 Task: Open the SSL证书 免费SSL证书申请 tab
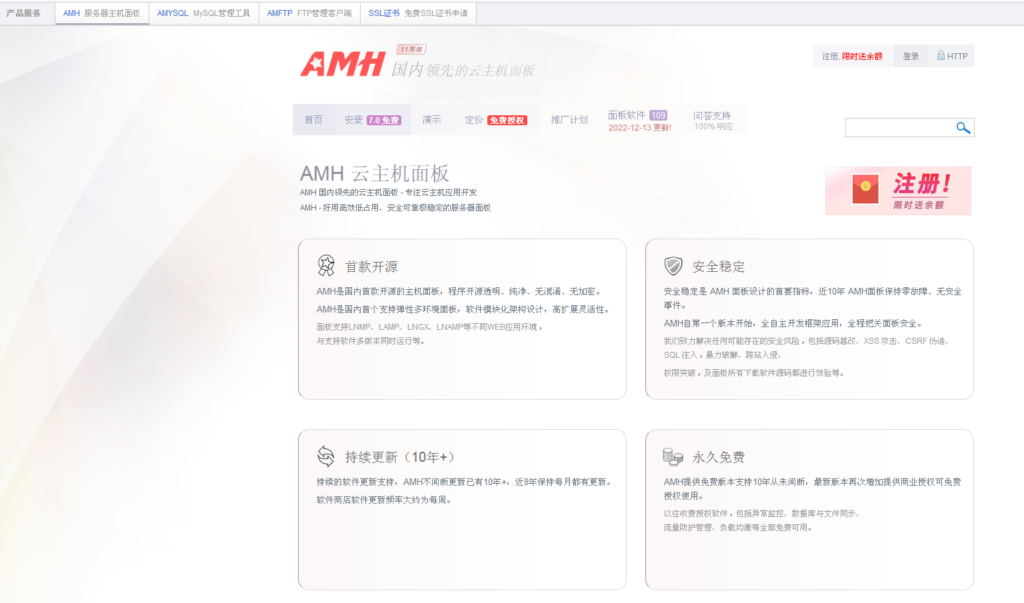click(x=418, y=13)
